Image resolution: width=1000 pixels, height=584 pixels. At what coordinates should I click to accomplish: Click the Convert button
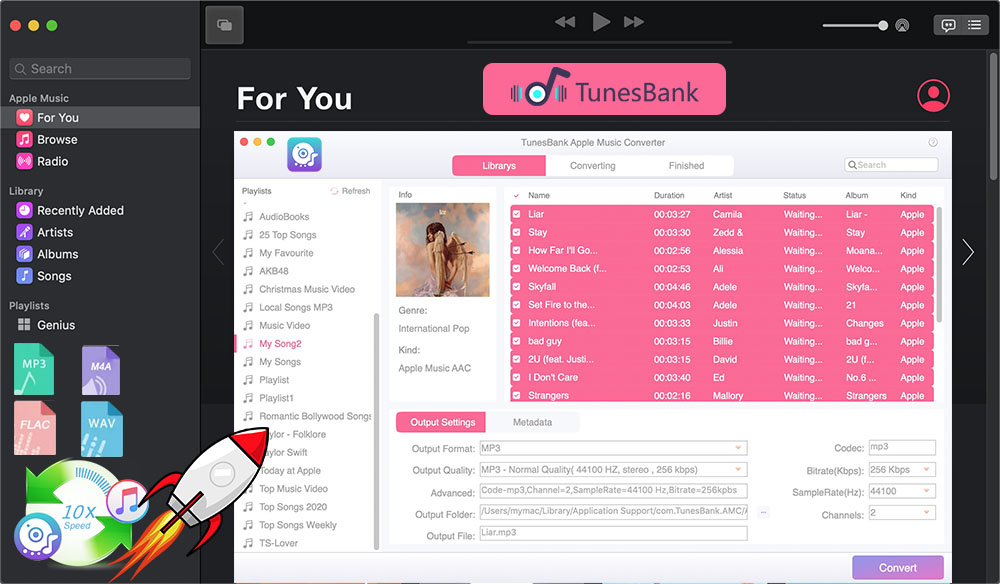(897, 567)
